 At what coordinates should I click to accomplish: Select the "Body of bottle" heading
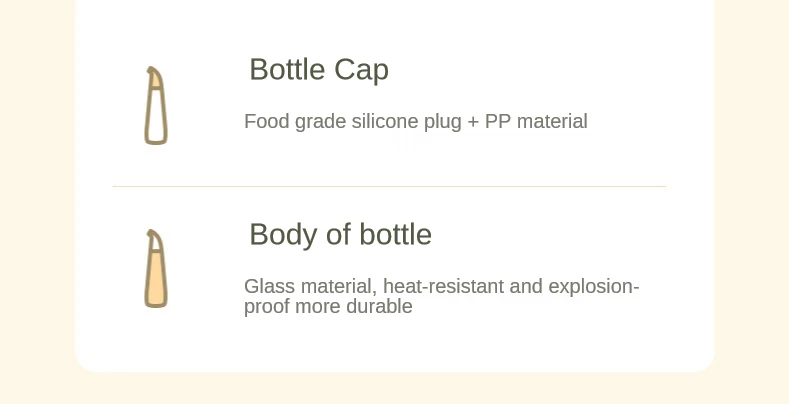(x=340, y=235)
